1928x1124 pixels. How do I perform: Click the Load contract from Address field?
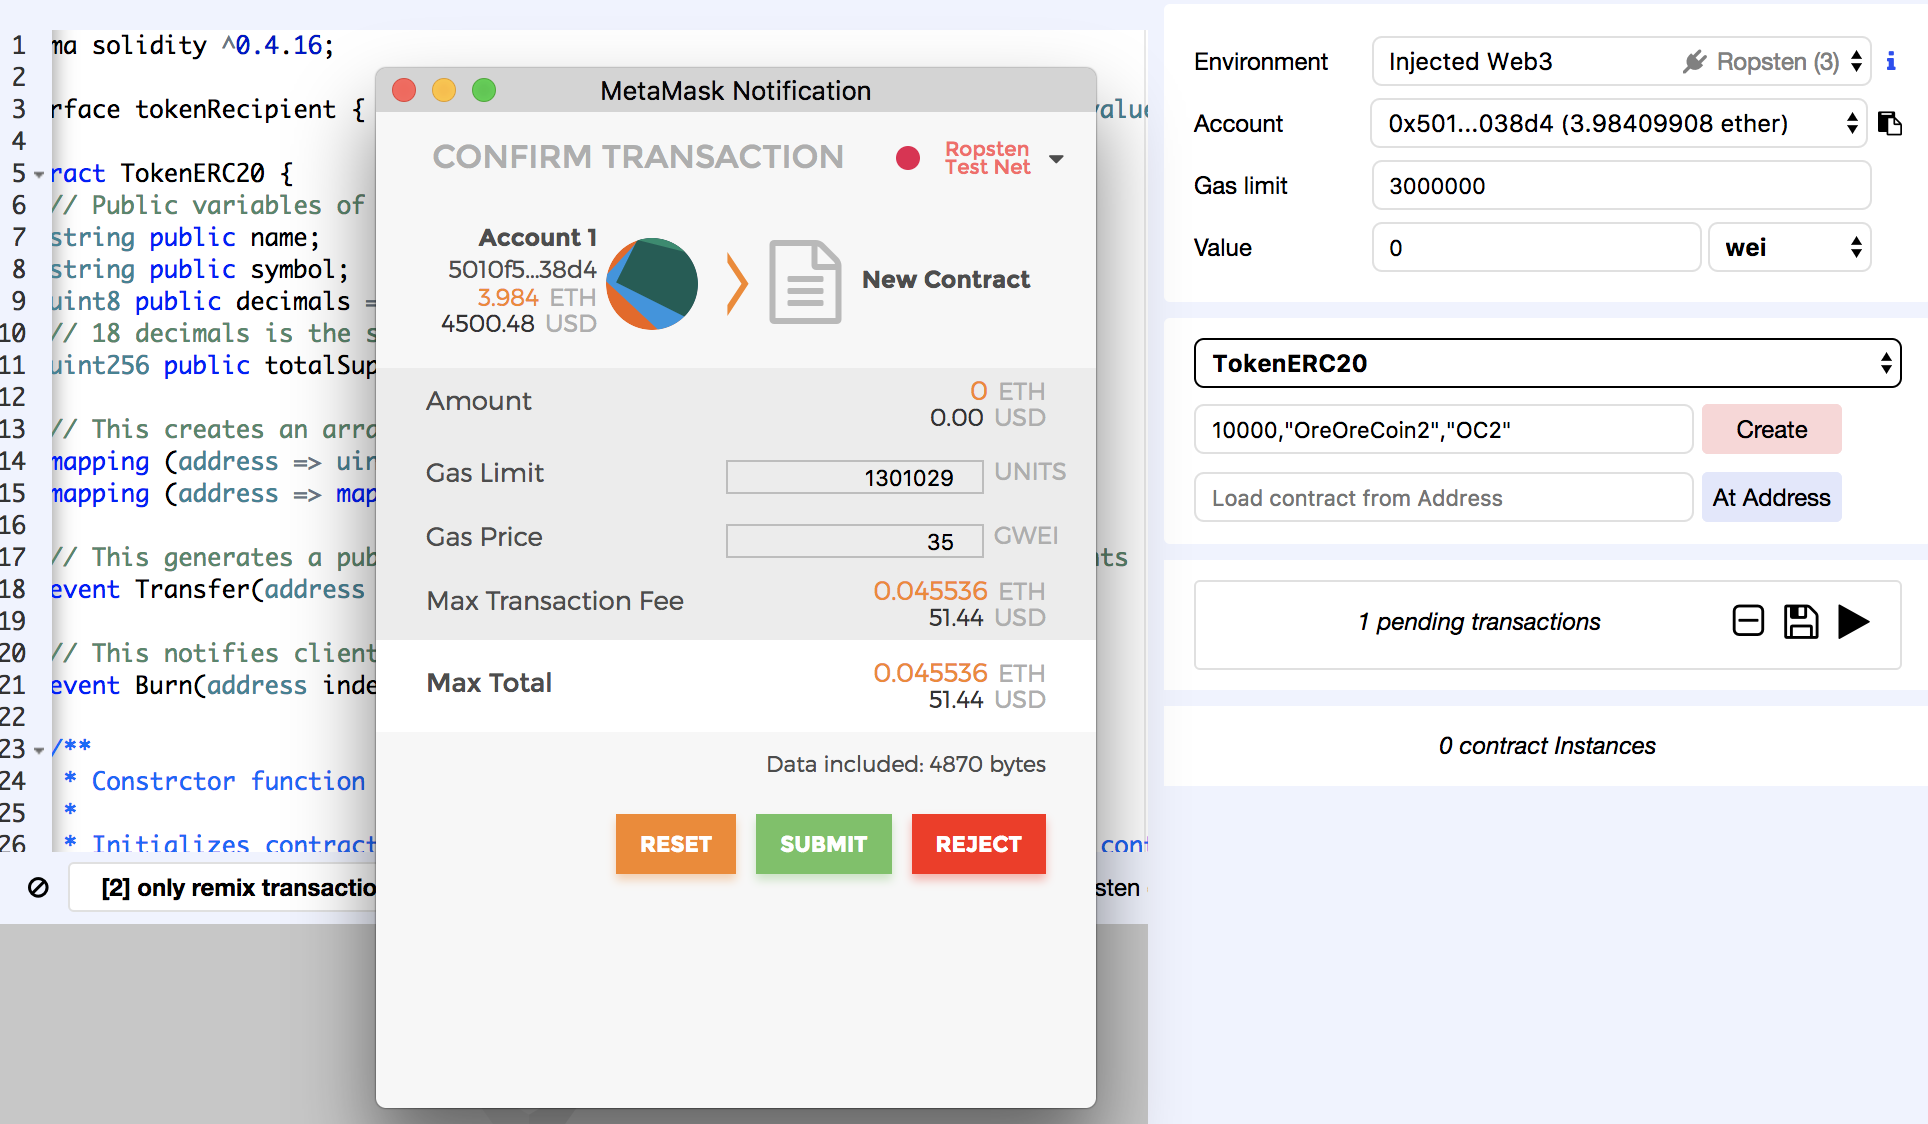[1443, 497]
